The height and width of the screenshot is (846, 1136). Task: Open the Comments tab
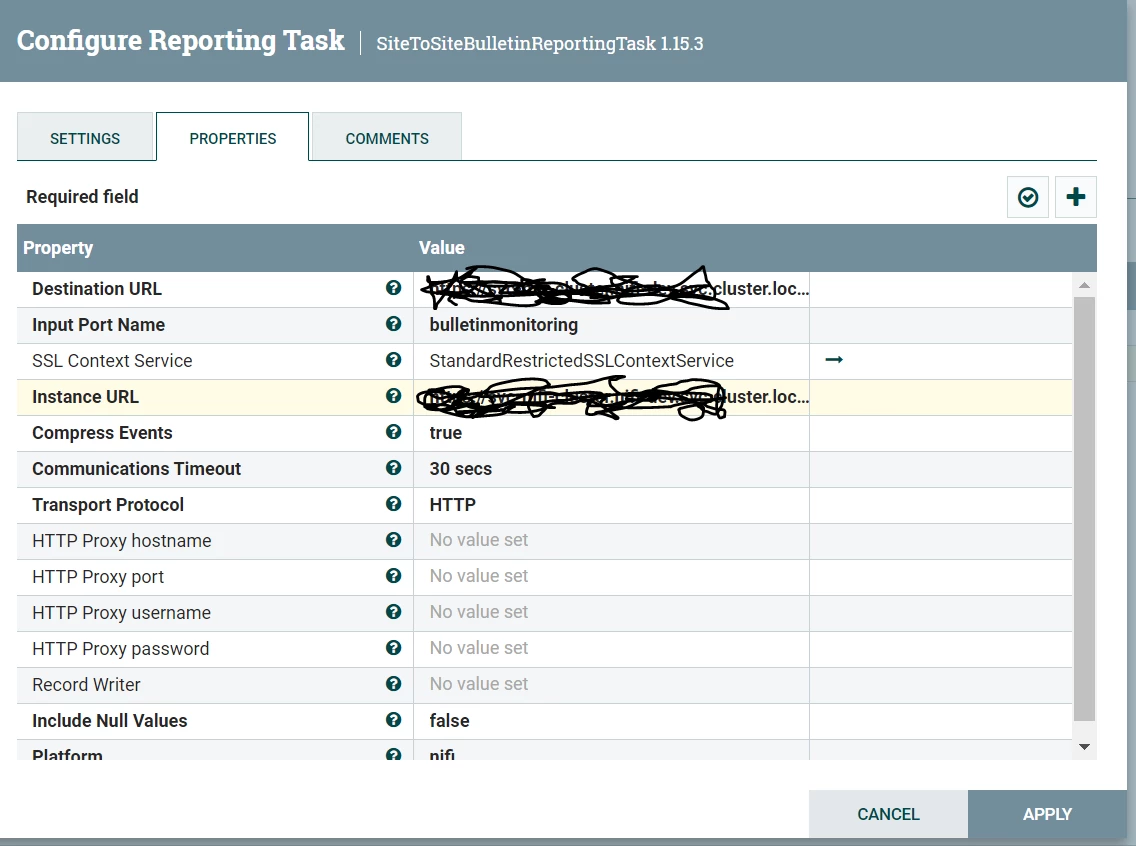click(x=387, y=138)
